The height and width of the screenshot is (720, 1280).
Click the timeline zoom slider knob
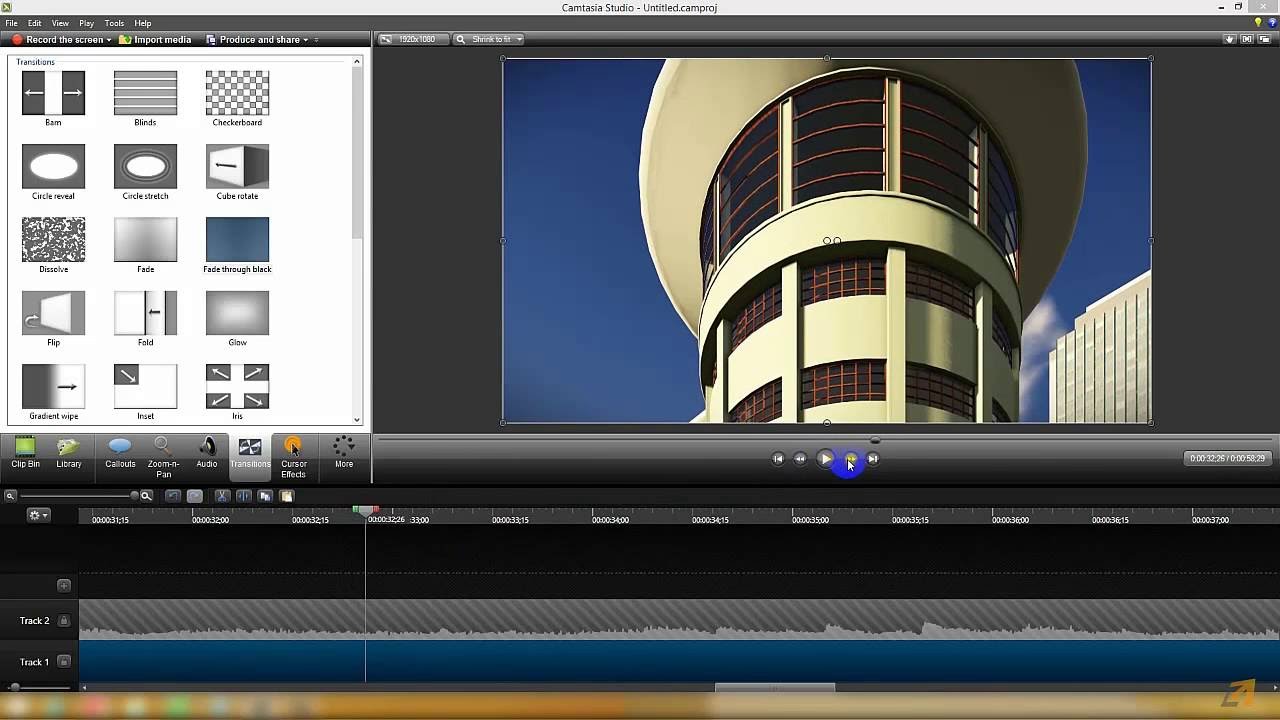pyautogui.click(x=134, y=496)
